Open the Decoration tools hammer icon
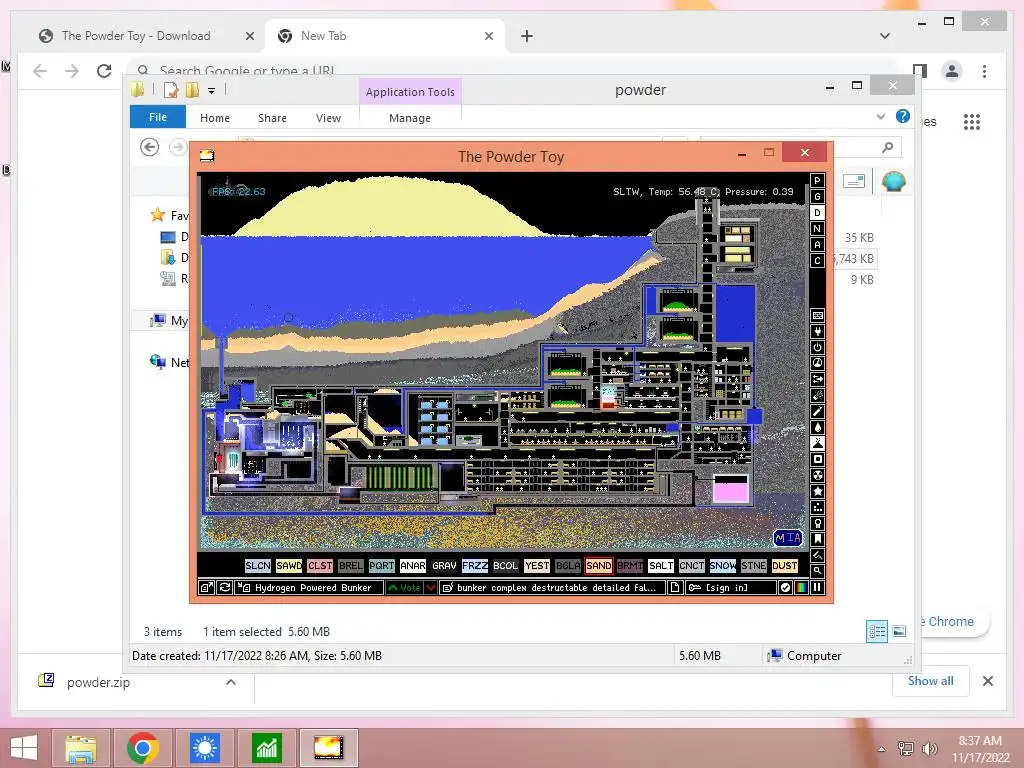 tap(817, 555)
